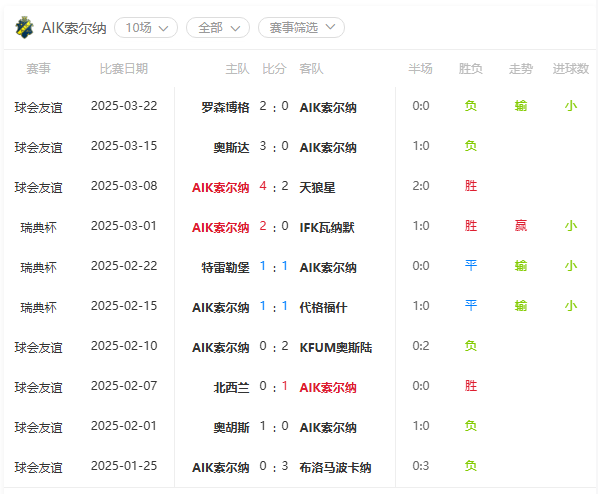The height and width of the screenshot is (494, 598).
Task: Click the 奥胡斯 team name
Action: (231, 428)
